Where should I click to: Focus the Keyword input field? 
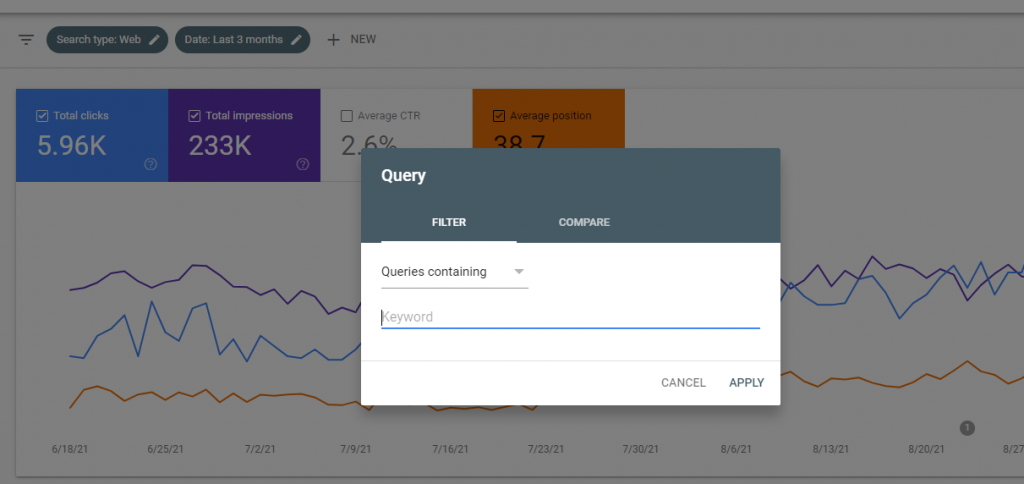click(x=570, y=317)
